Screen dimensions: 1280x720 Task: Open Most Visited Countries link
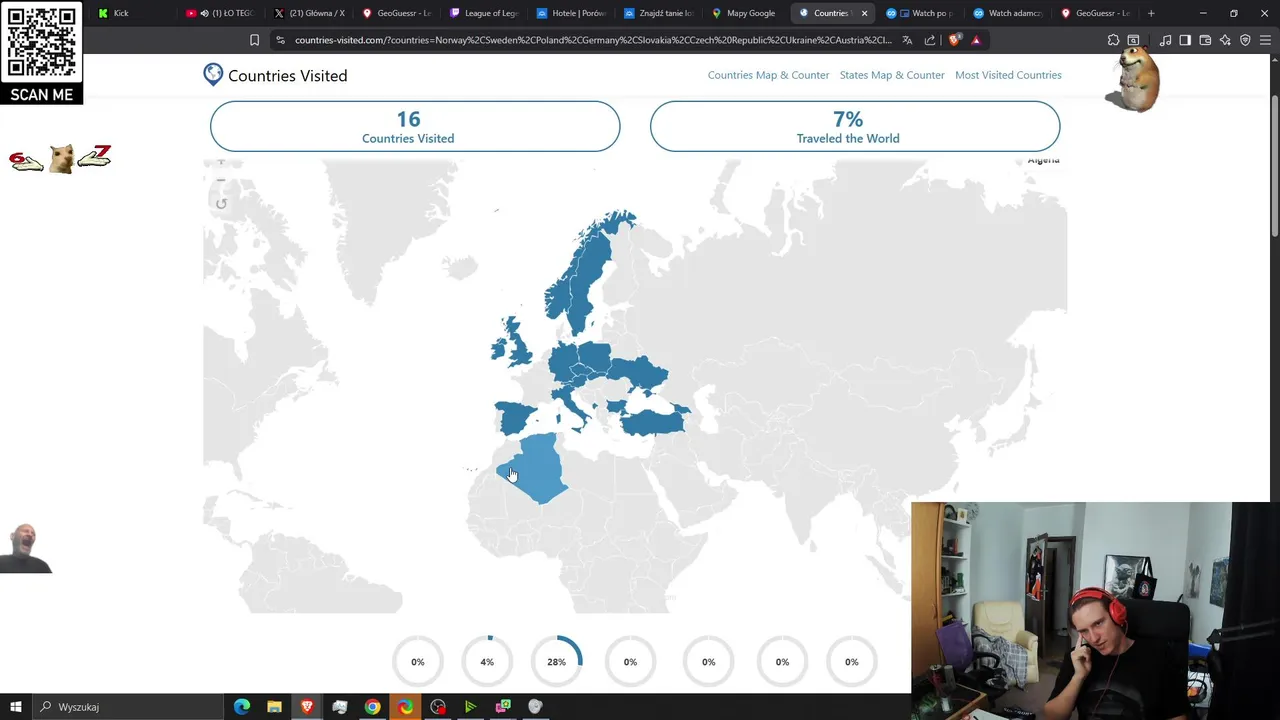point(1008,75)
